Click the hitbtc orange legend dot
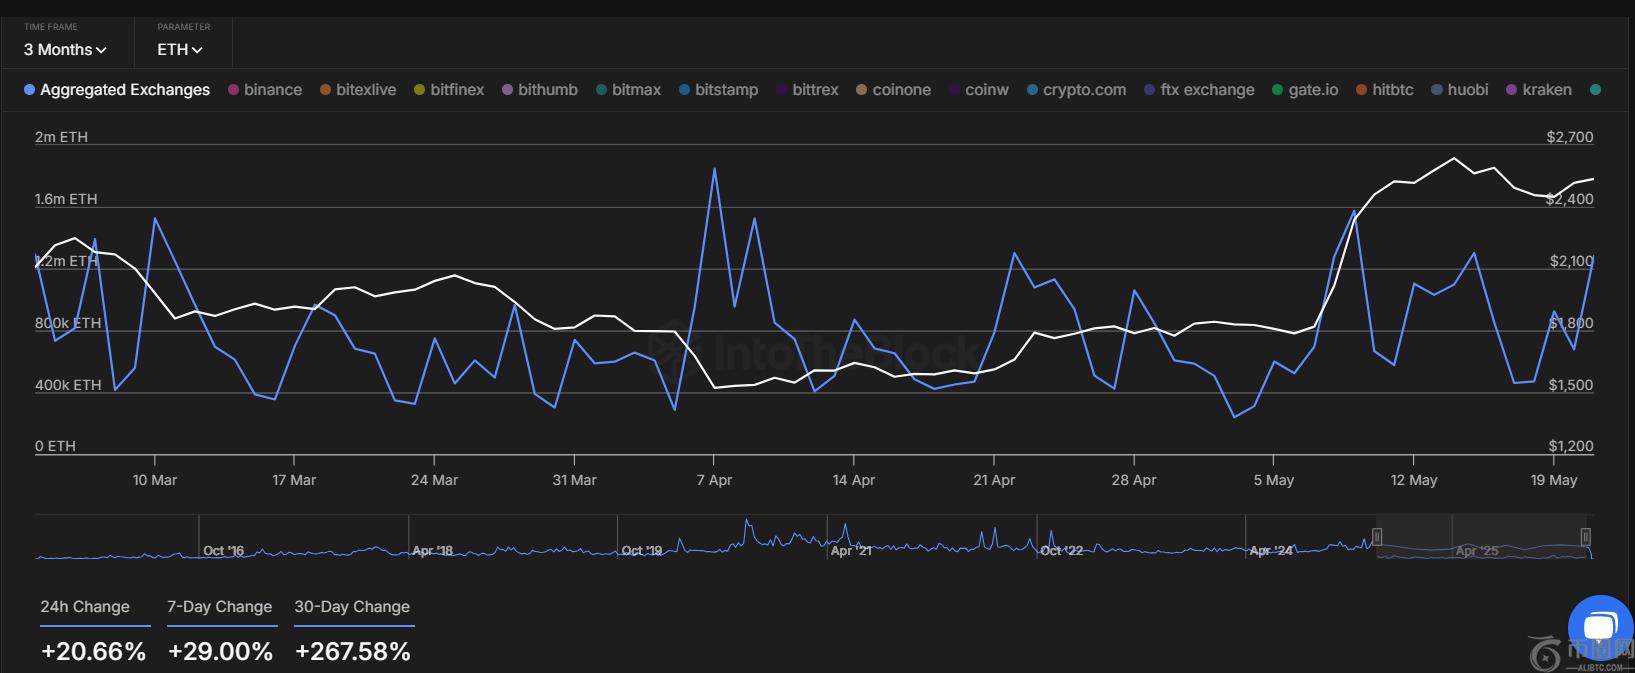This screenshot has height=673, width=1635. click(1361, 90)
